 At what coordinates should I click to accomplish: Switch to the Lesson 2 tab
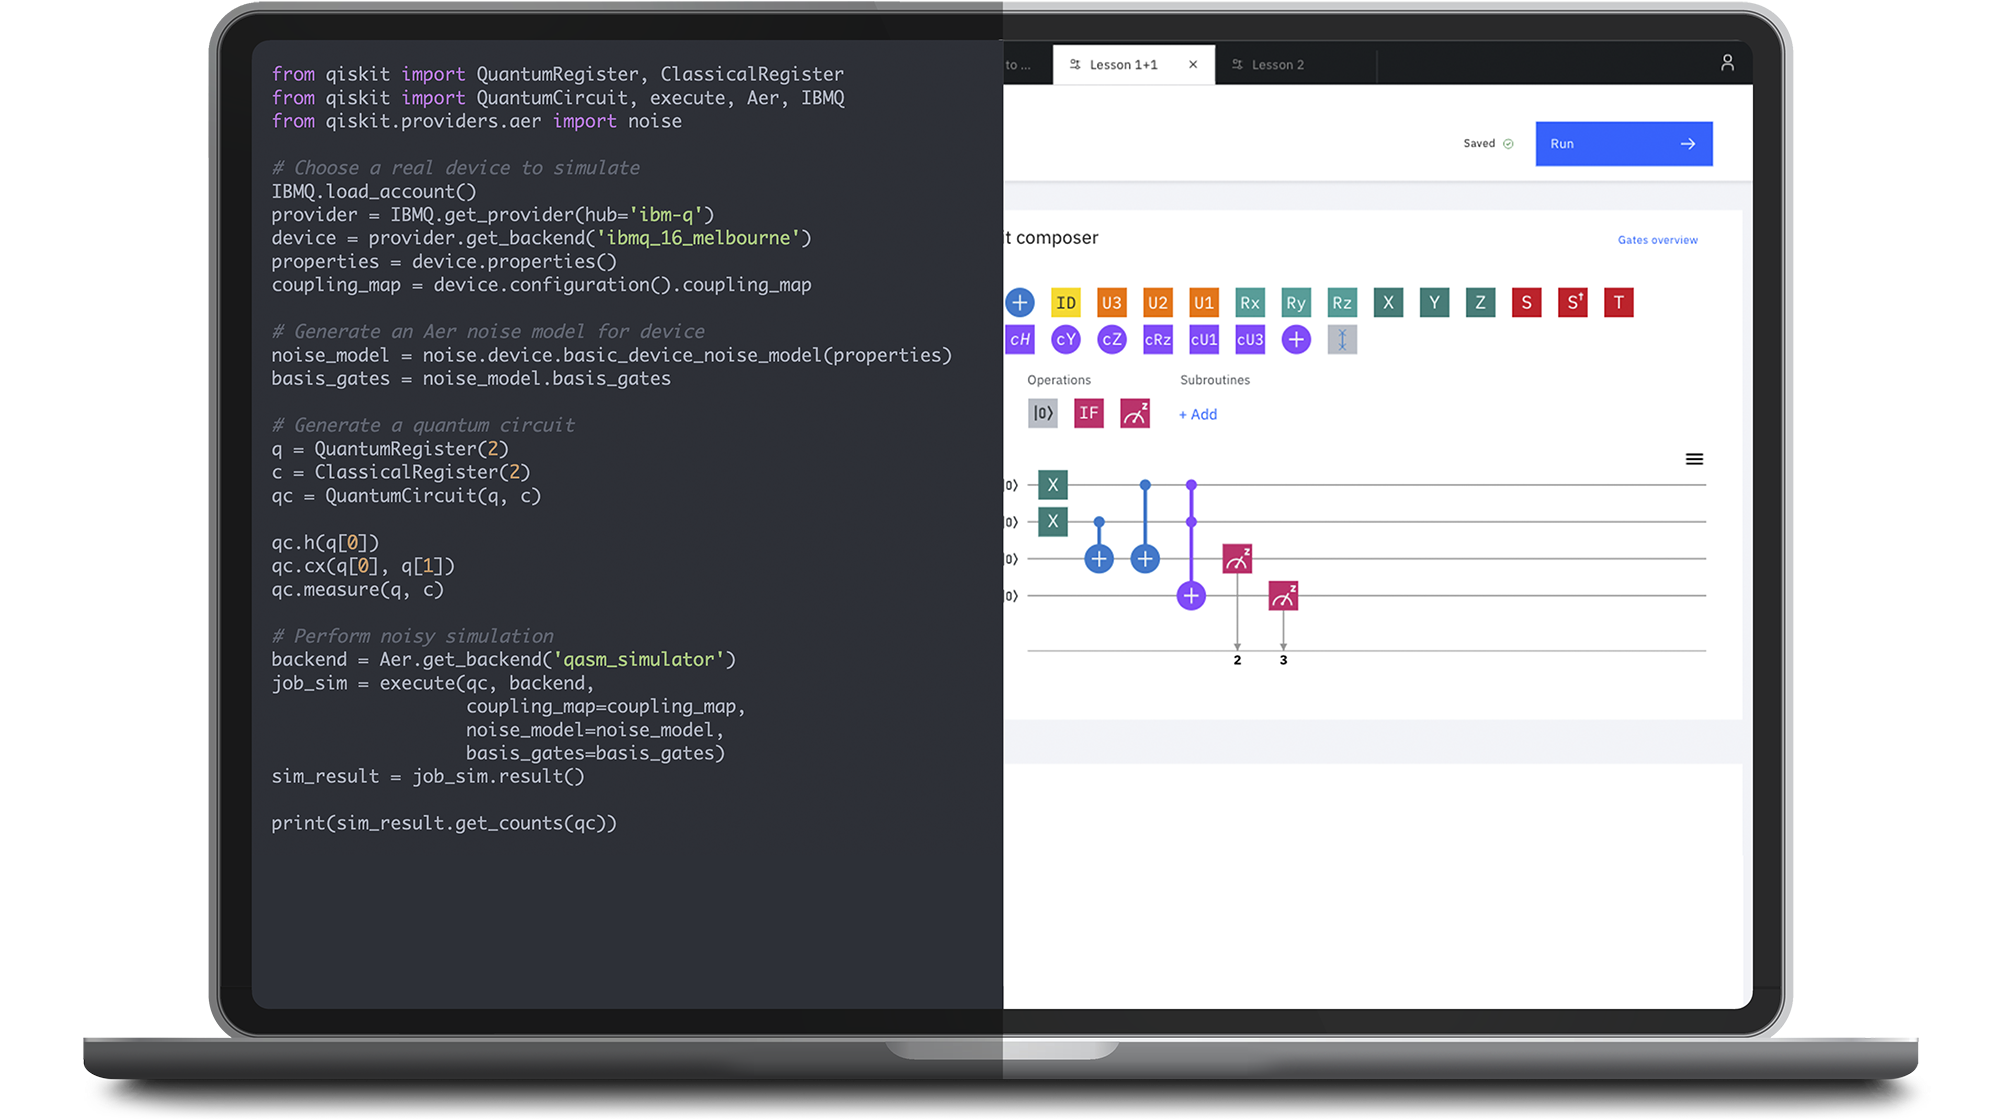coord(1277,65)
